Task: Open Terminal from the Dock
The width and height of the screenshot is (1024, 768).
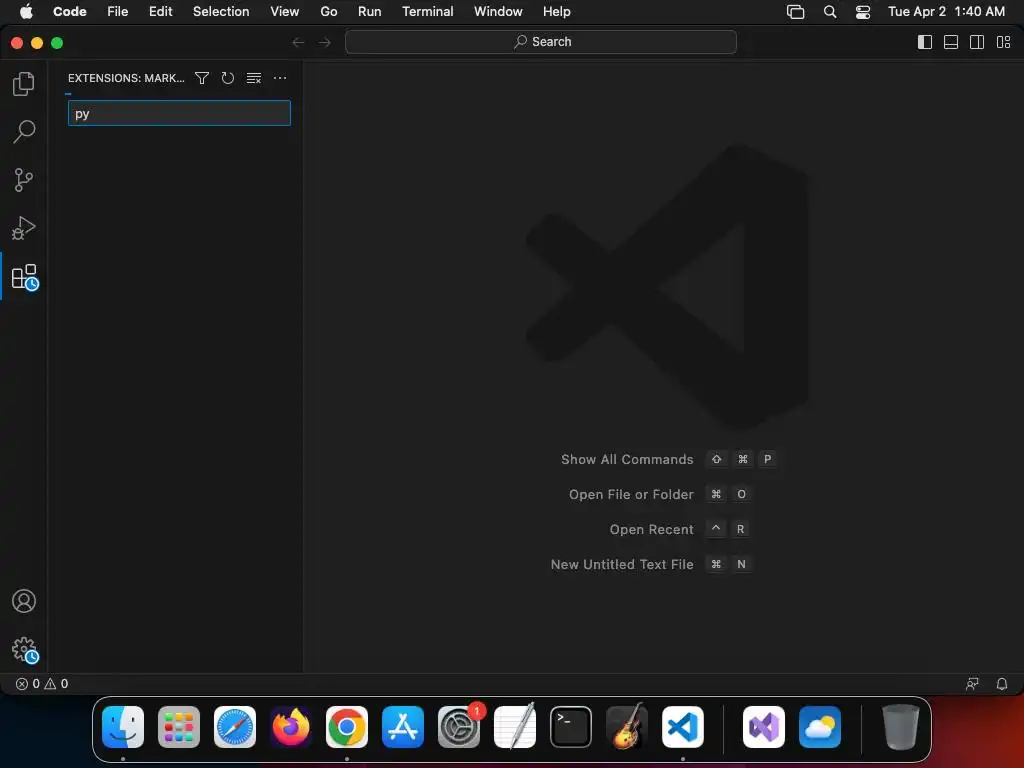Action: coord(571,727)
